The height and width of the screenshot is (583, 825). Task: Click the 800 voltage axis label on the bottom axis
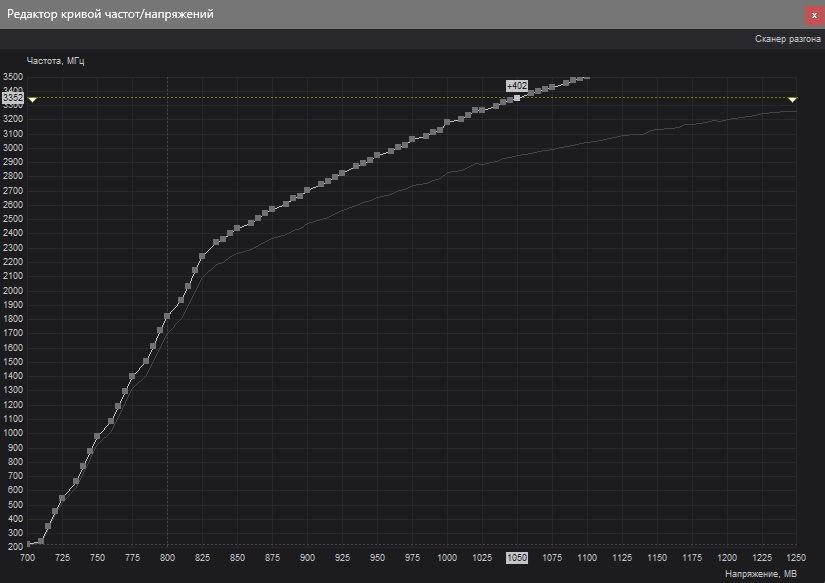click(x=167, y=558)
